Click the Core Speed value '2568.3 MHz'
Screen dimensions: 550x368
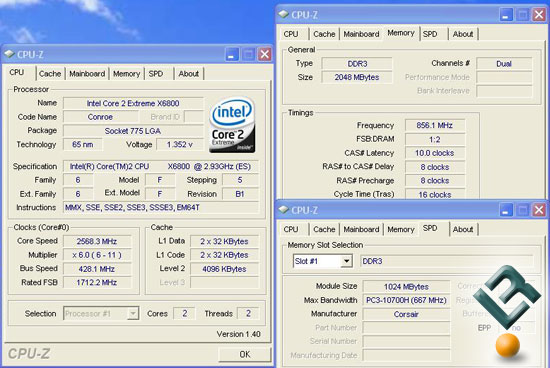(97, 241)
